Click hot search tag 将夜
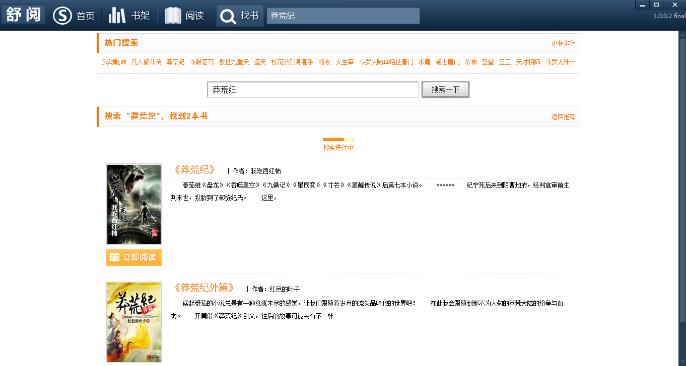This screenshot has width=686, height=366. (x=324, y=62)
